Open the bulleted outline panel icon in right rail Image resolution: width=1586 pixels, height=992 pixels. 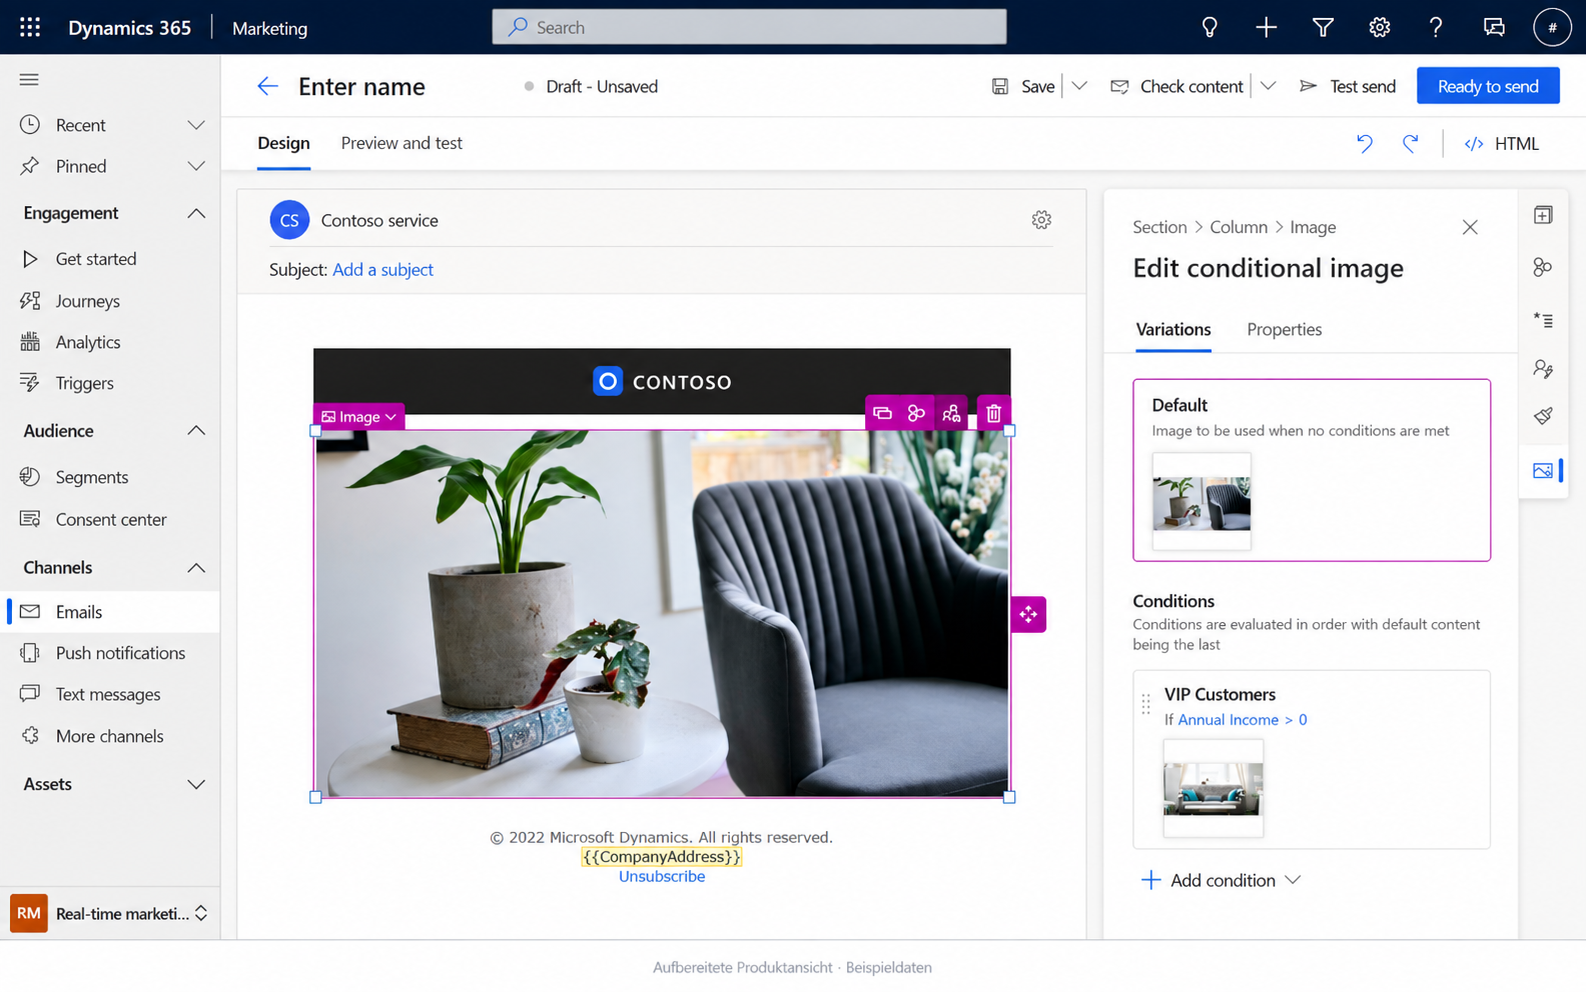(x=1543, y=320)
